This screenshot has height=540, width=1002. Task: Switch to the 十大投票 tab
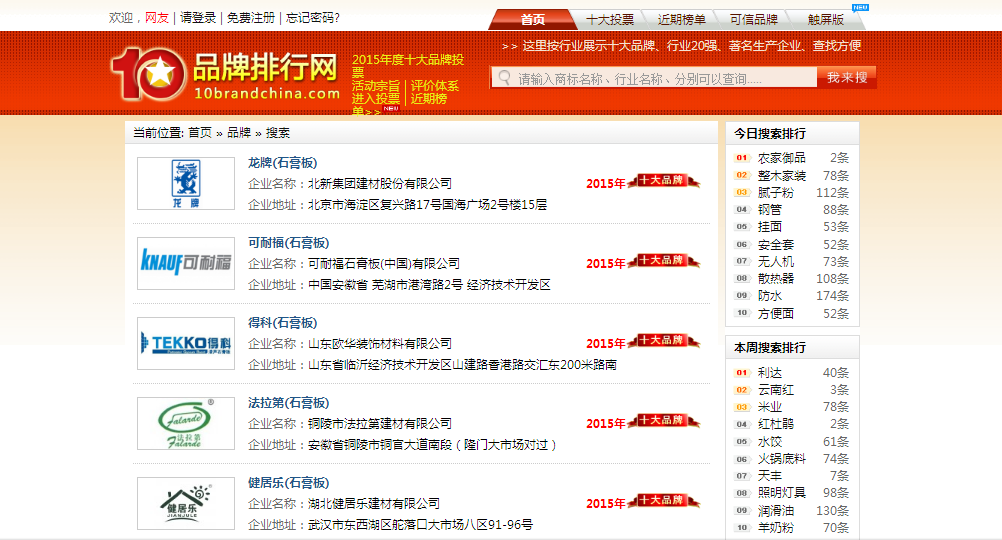tap(610, 20)
